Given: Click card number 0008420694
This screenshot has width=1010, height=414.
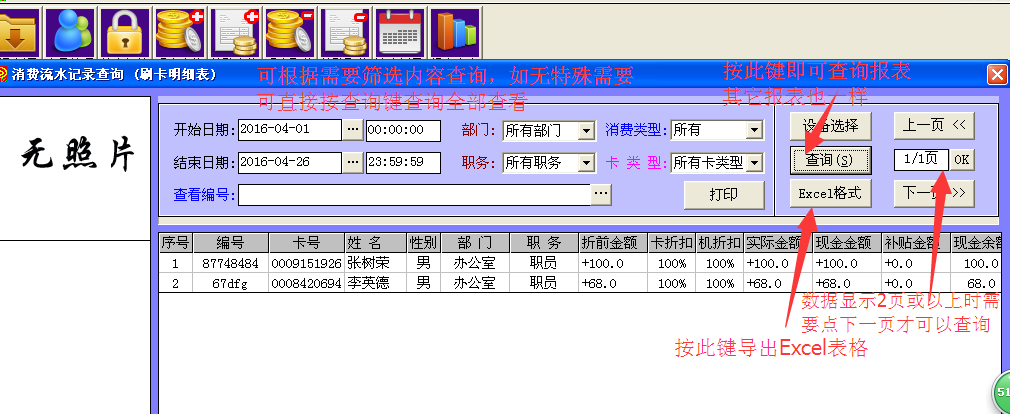Looking at the screenshot, I should [307, 283].
